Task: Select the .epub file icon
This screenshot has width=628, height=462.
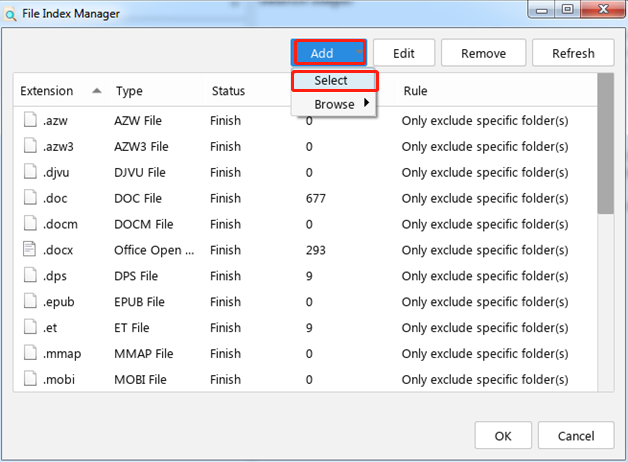Action: click(x=30, y=302)
